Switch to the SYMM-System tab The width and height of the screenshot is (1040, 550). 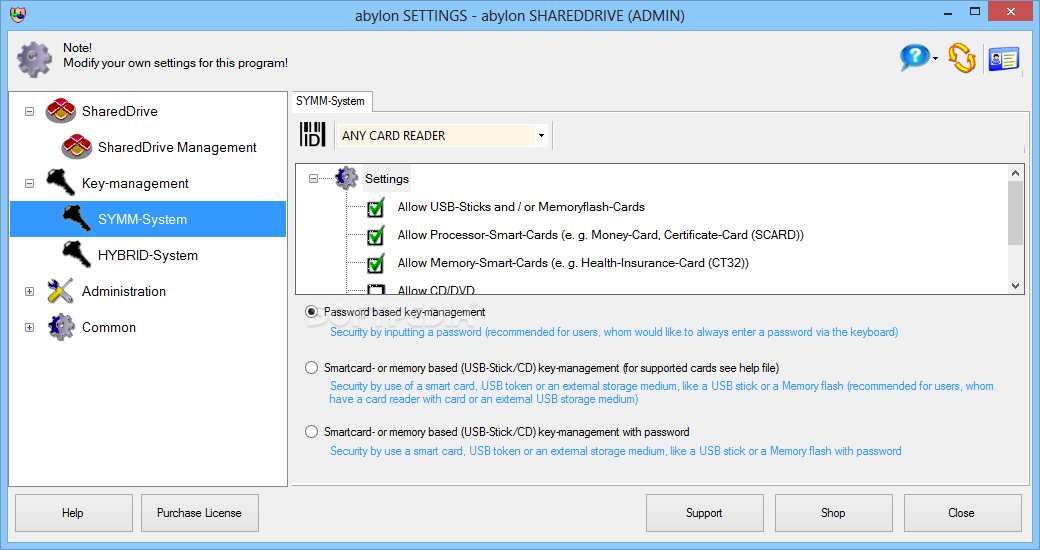click(x=330, y=101)
